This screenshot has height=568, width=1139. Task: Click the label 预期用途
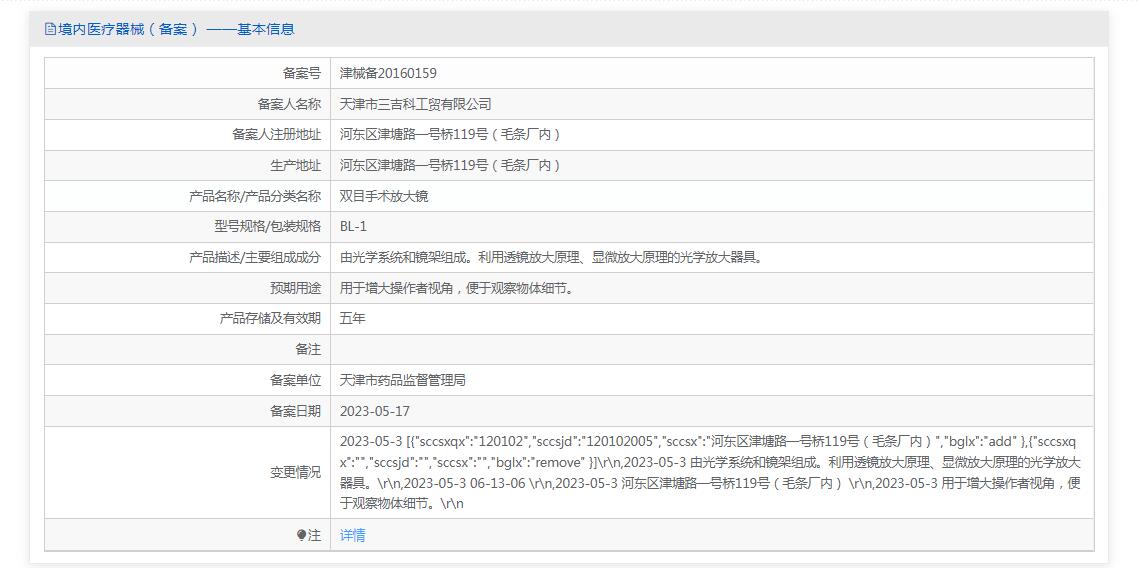pyautogui.click(x=296, y=288)
